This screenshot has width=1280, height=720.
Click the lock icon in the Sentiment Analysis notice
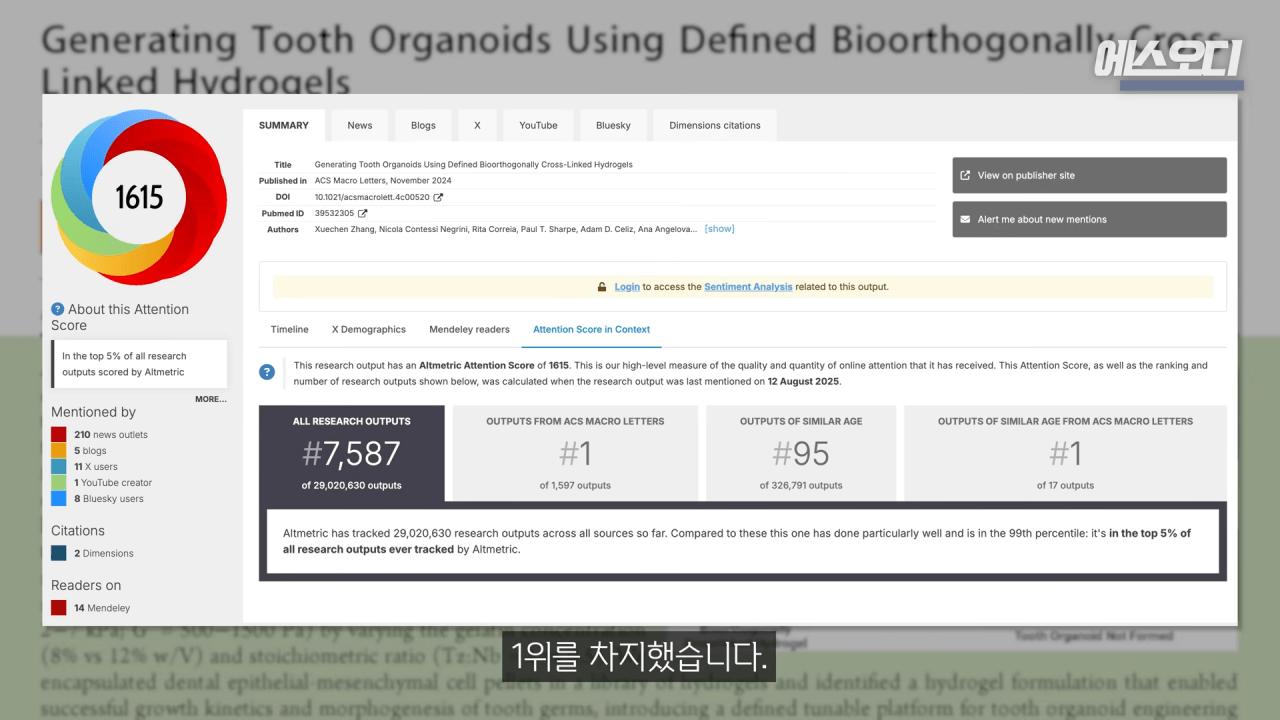pos(602,287)
